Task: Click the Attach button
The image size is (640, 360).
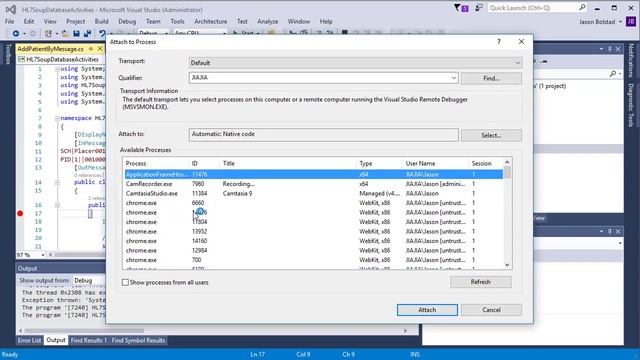Action: 427,310
